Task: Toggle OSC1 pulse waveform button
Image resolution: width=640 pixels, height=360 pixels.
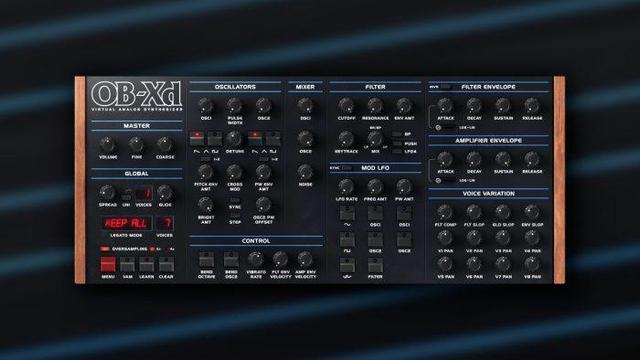Action: (x=215, y=138)
